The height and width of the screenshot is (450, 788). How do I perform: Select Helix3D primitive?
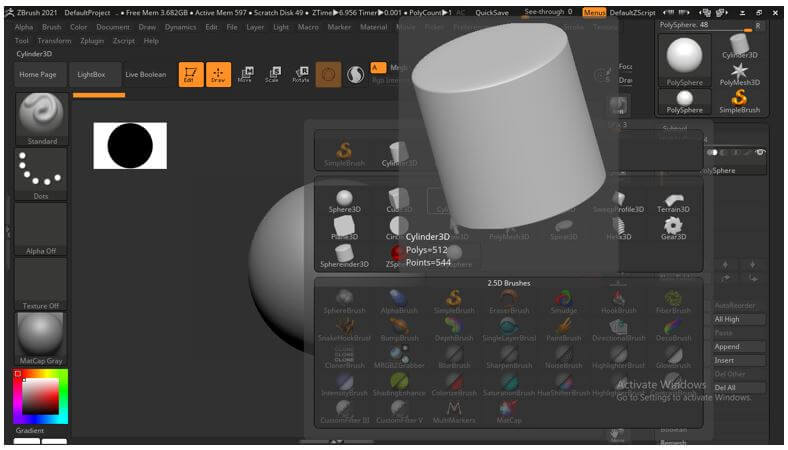[619, 229]
